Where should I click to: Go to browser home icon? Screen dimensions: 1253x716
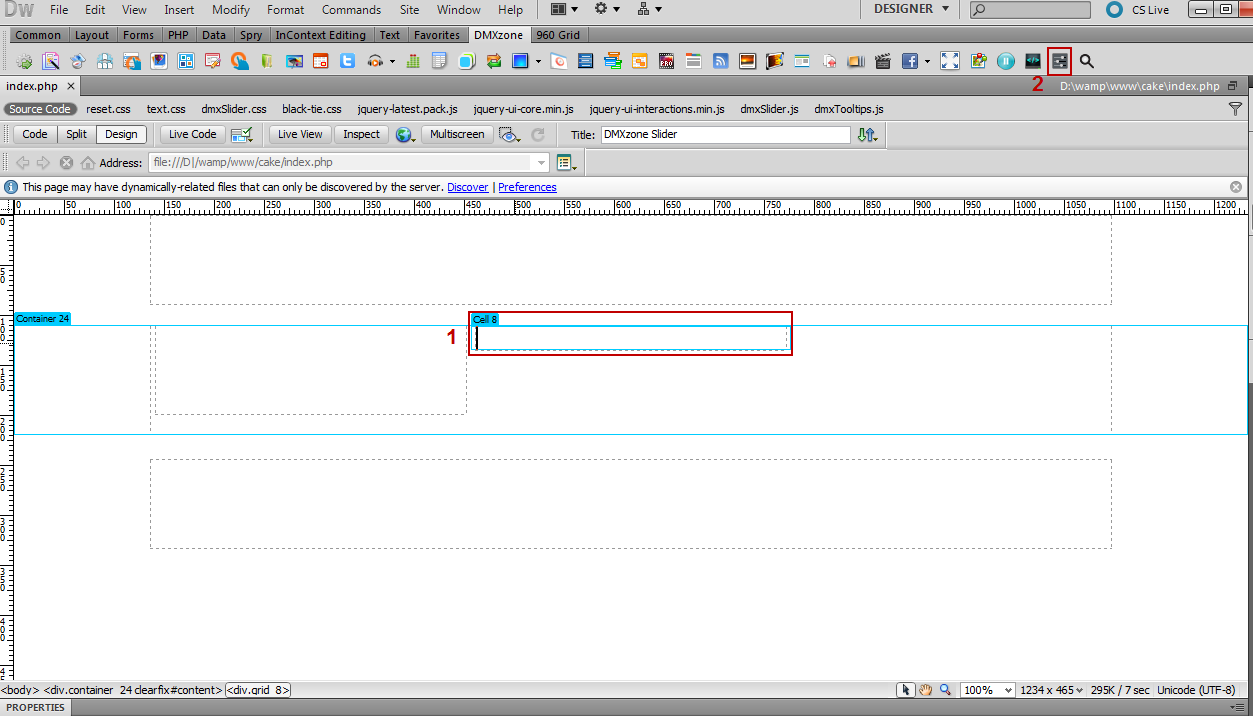point(88,162)
